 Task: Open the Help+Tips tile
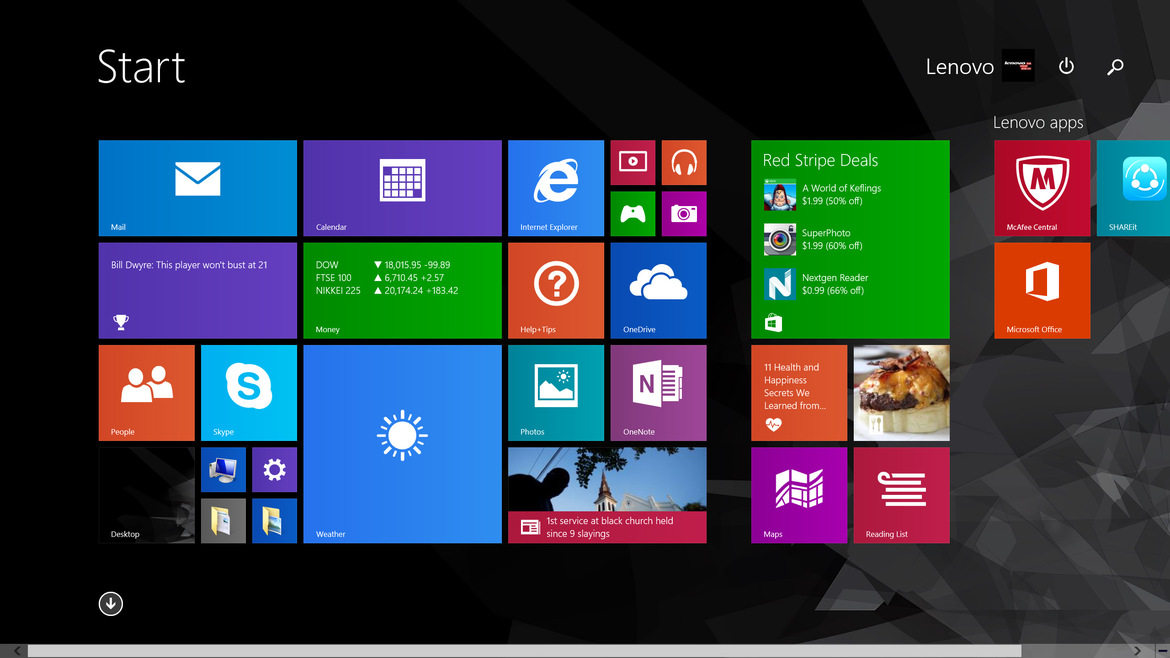(x=556, y=290)
